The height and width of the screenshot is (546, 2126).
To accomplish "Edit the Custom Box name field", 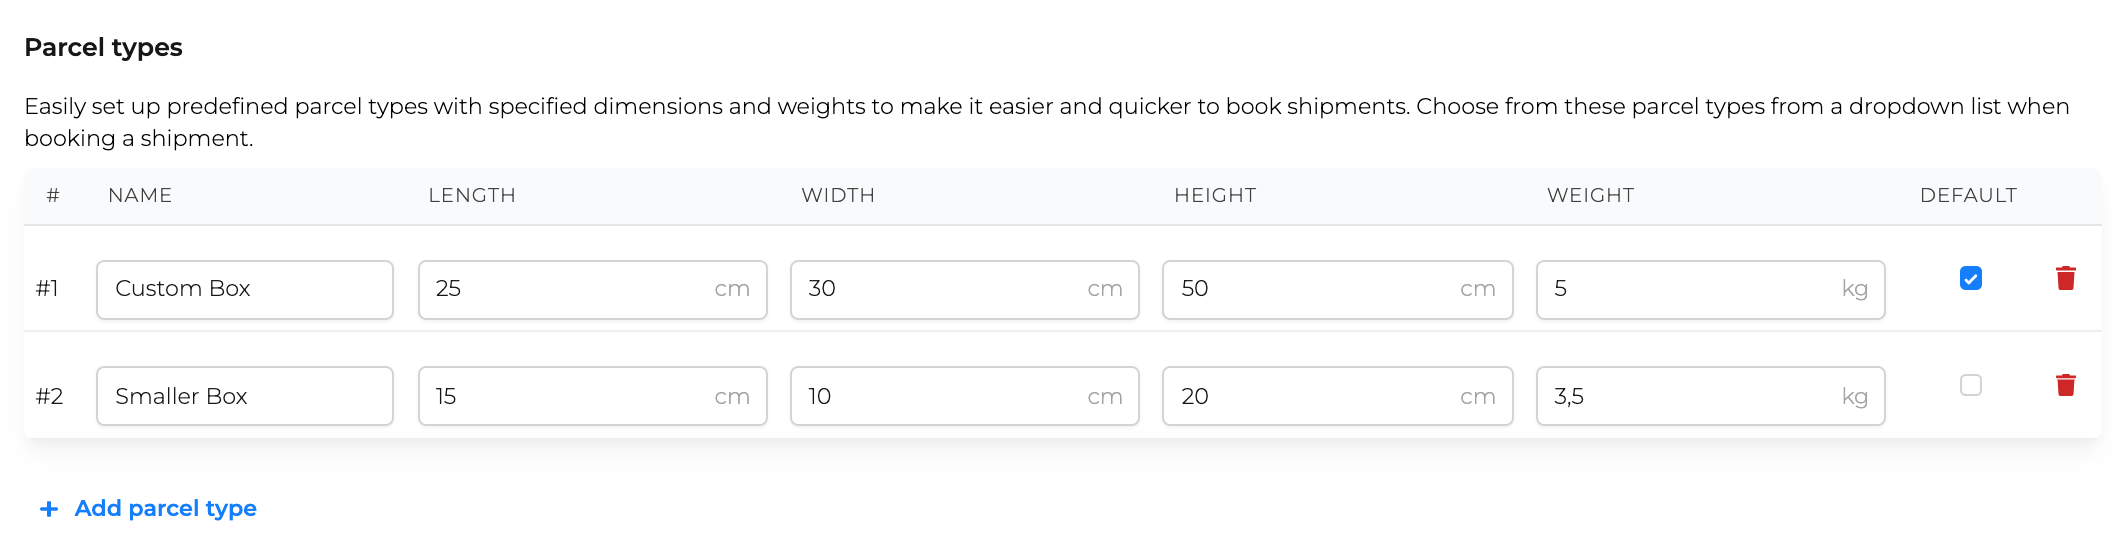I will [x=245, y=290].
